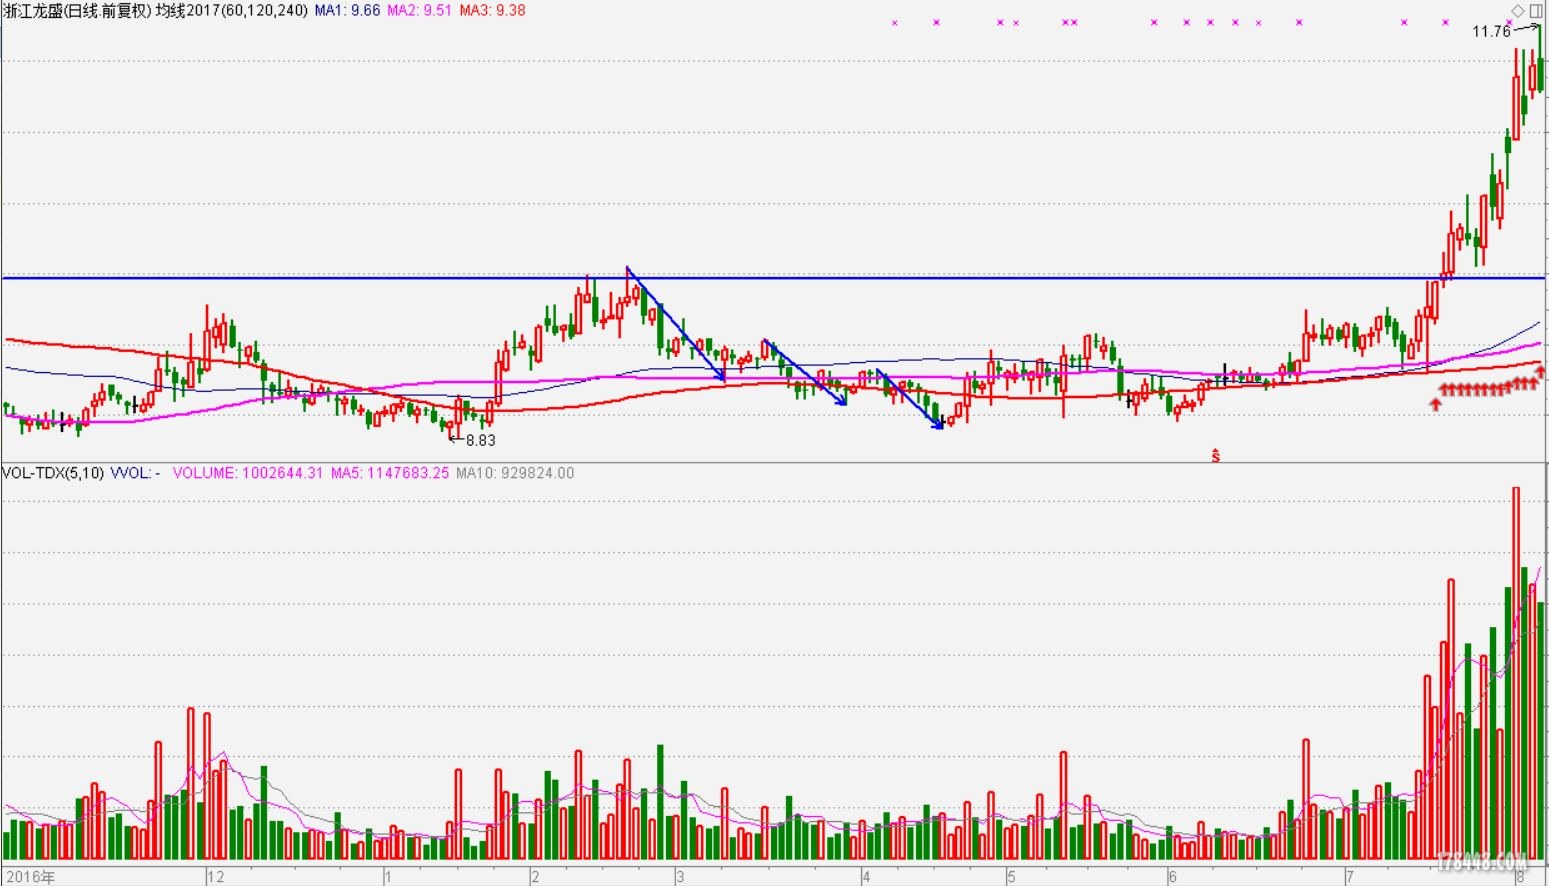1549x886 pixels.
Task: Click the 2016年 label on time axis
Action: coord(31,877)
